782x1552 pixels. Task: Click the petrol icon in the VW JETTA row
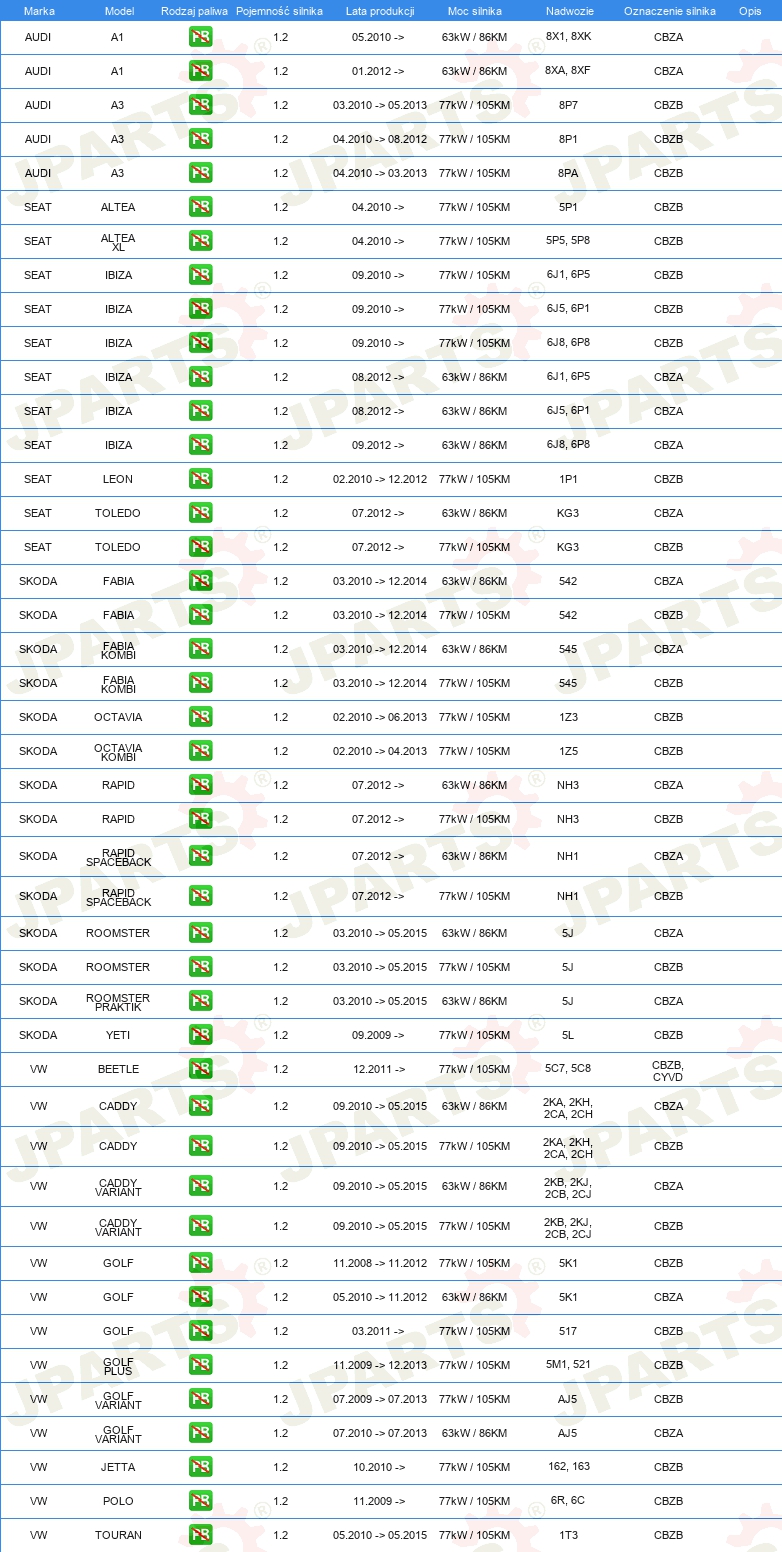pyautogui.click(x=200, y=1467)
